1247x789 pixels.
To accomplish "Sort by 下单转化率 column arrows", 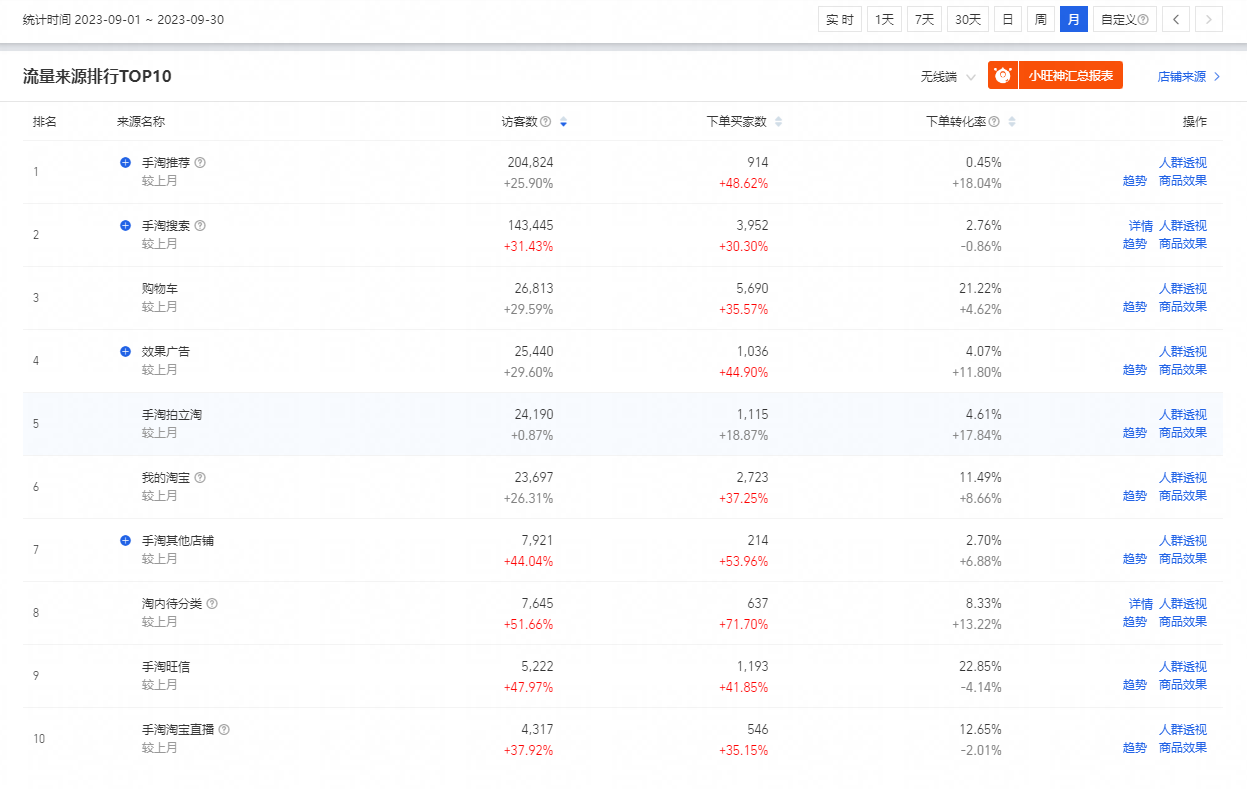I will pos(1011,122).
